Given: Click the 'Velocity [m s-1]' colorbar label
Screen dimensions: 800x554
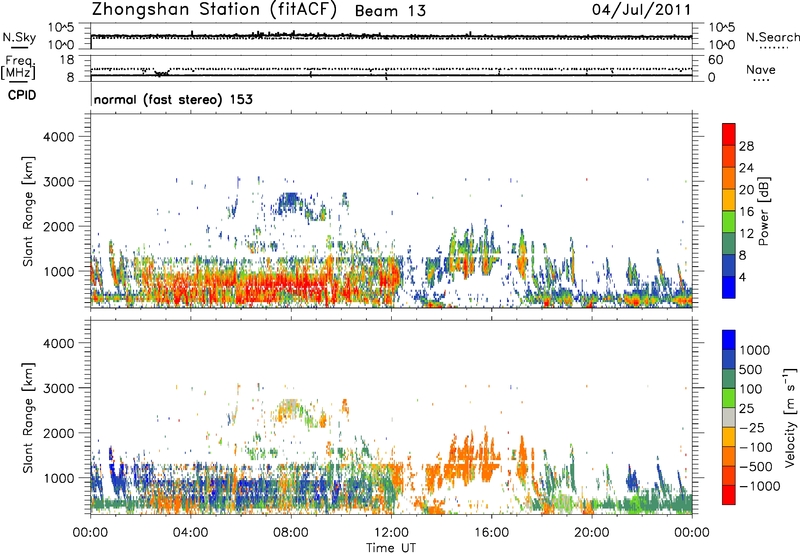Looking at the screenshot, I should 790,417.
